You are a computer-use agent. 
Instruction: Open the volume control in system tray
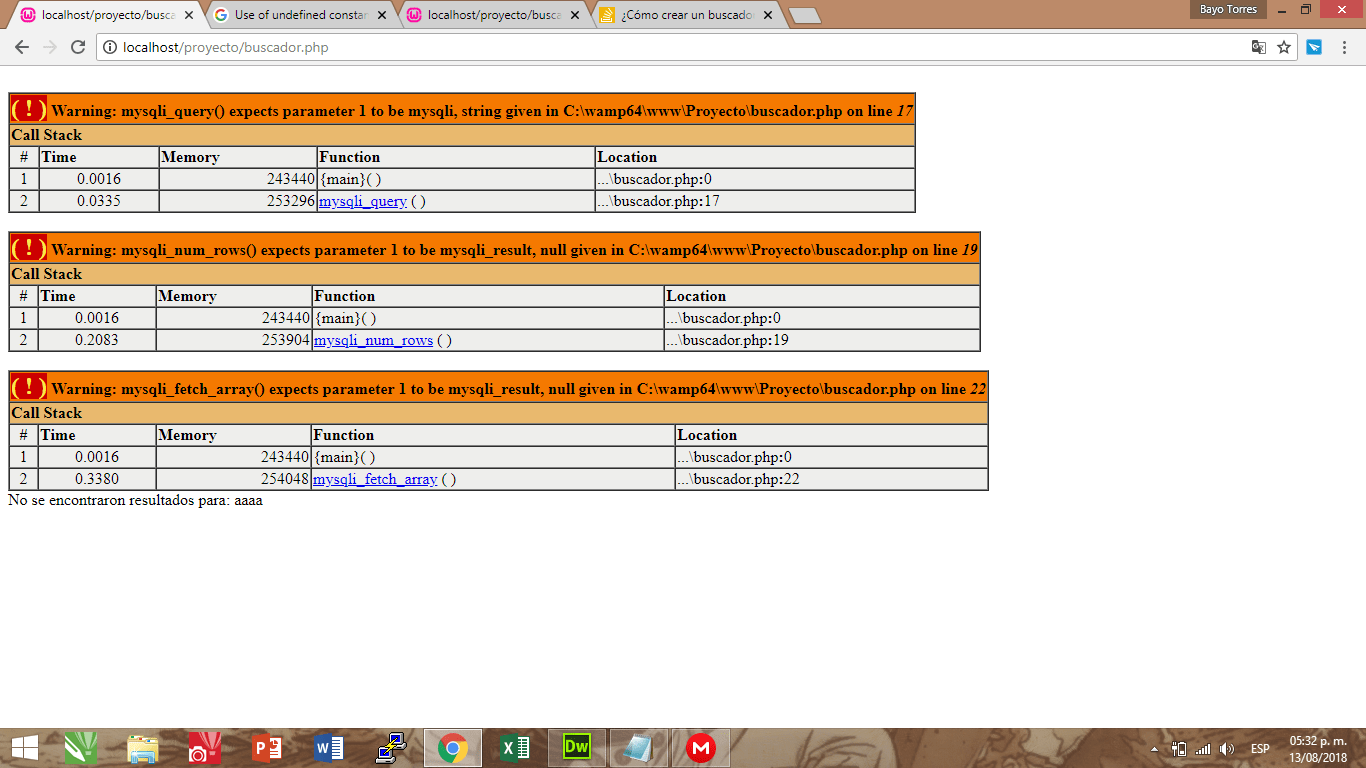pos(1227,749)
